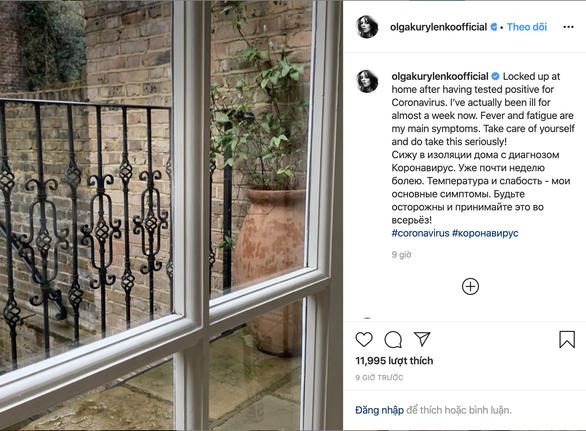Click the verified badge in the header

494,27
